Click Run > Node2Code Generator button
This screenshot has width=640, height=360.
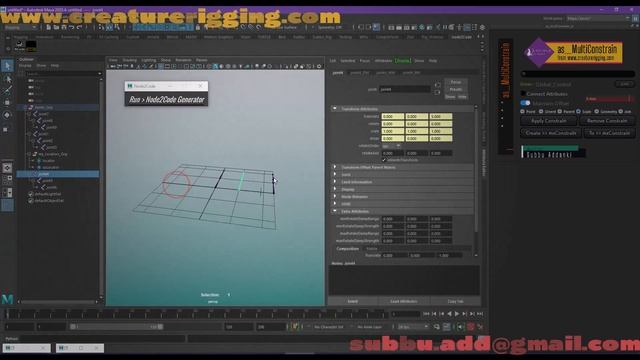click(167, 100)
